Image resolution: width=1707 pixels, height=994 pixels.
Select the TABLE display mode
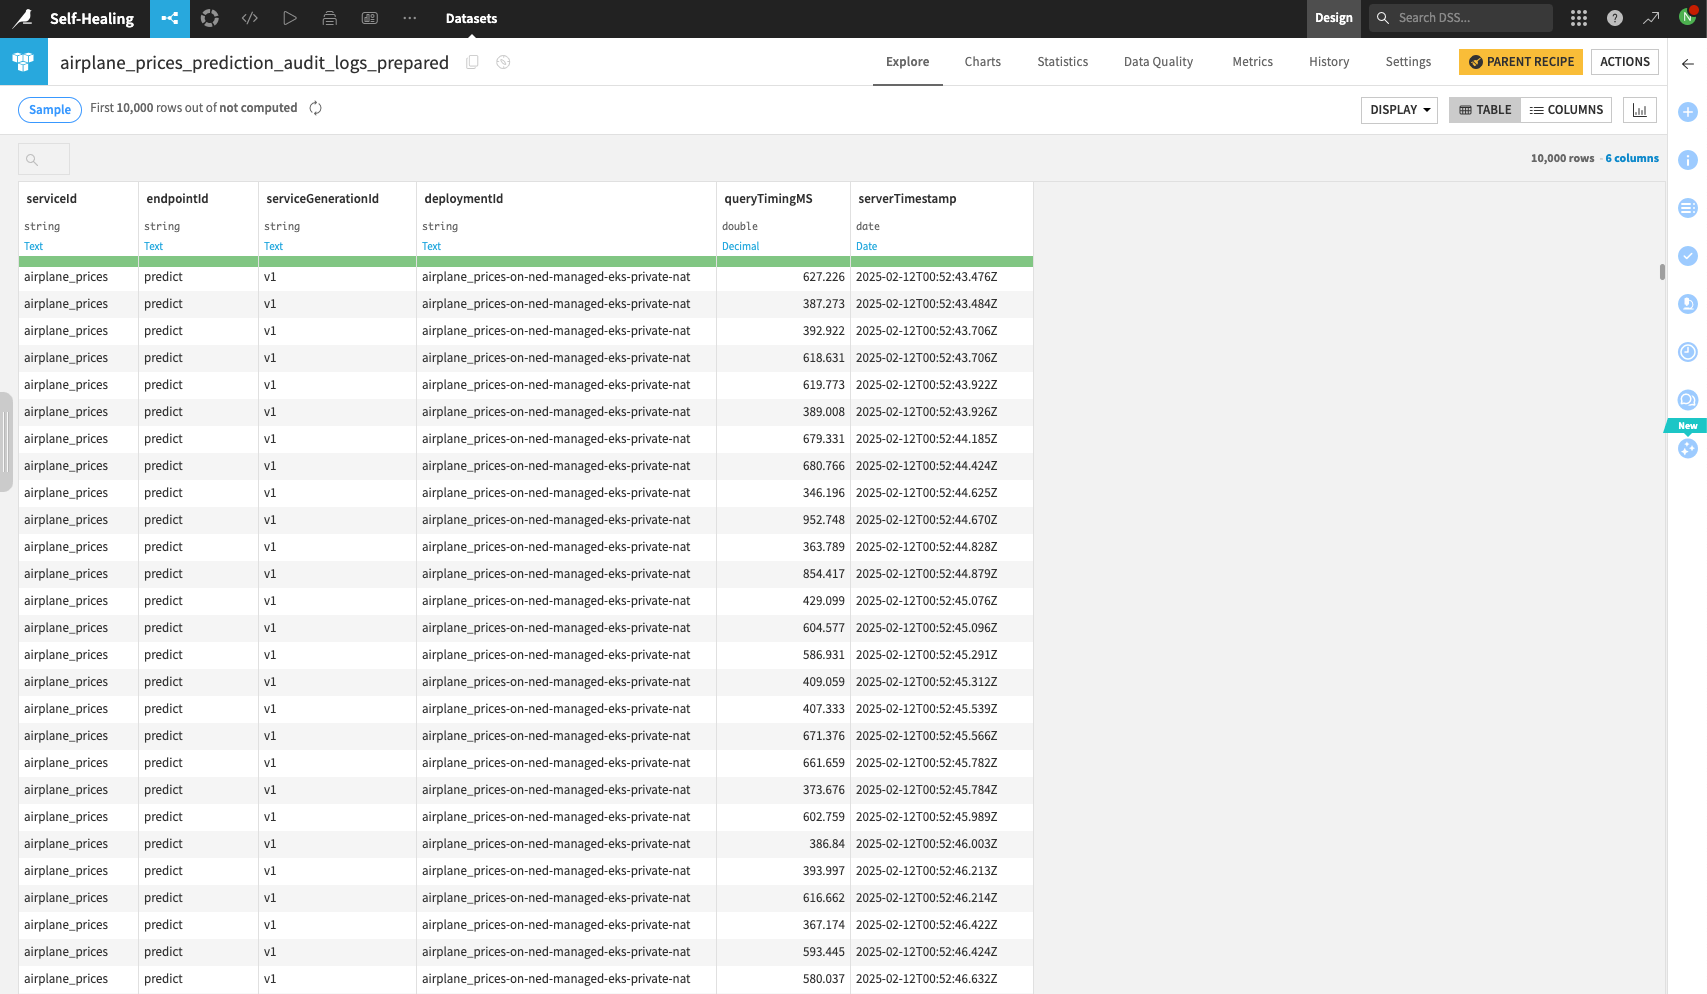click(x=1484, y=110)
